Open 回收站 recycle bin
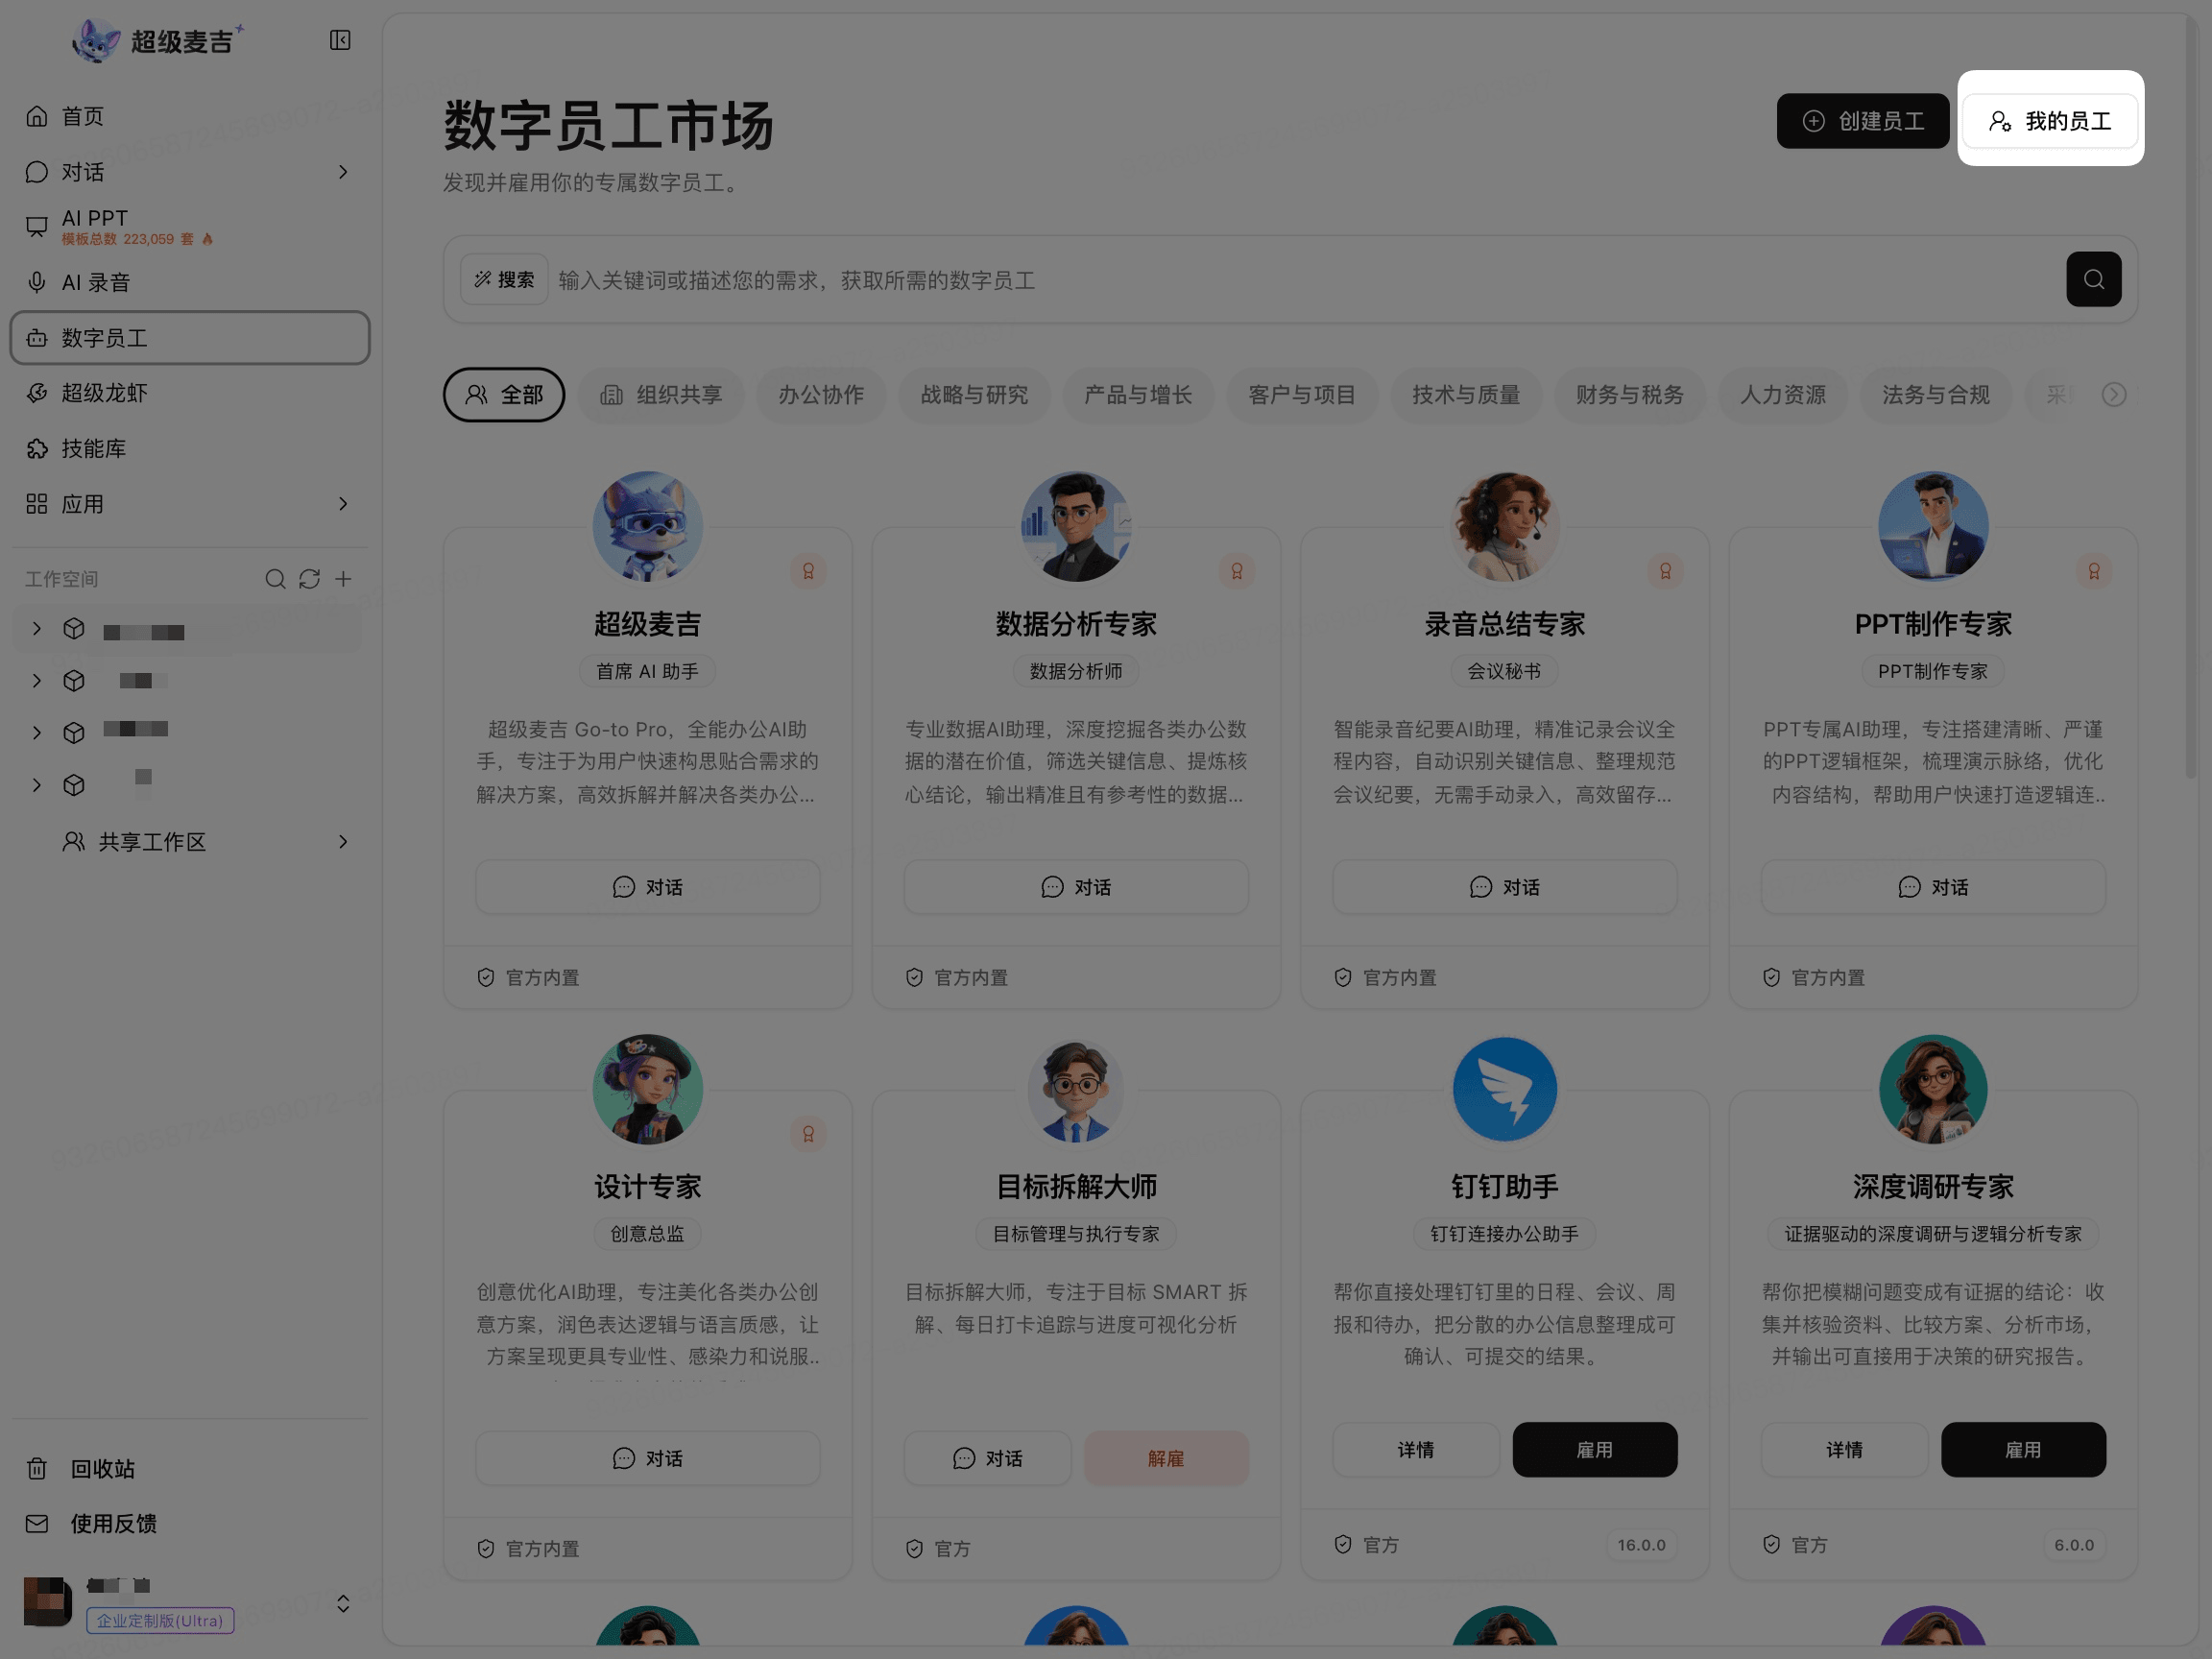 click(x=190, y=1469)
